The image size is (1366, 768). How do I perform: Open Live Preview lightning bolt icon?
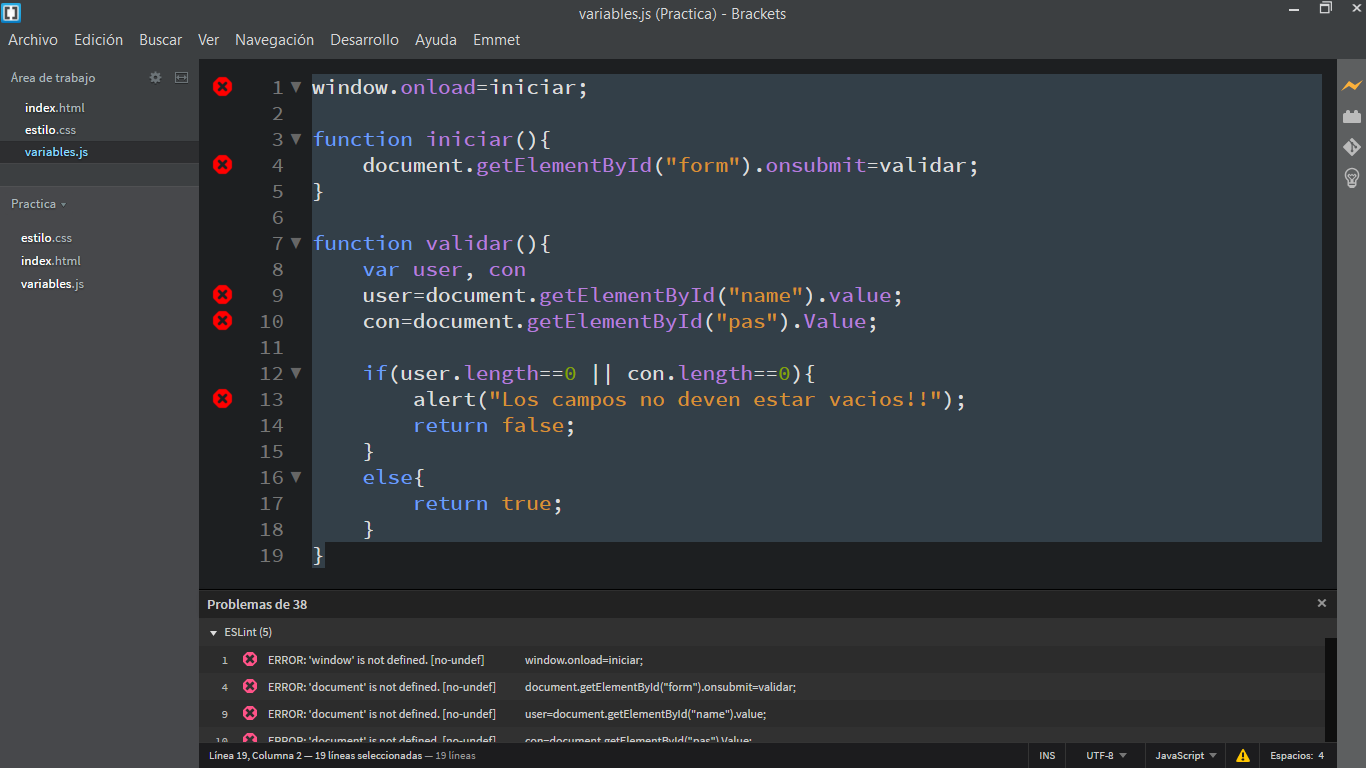1352,86
